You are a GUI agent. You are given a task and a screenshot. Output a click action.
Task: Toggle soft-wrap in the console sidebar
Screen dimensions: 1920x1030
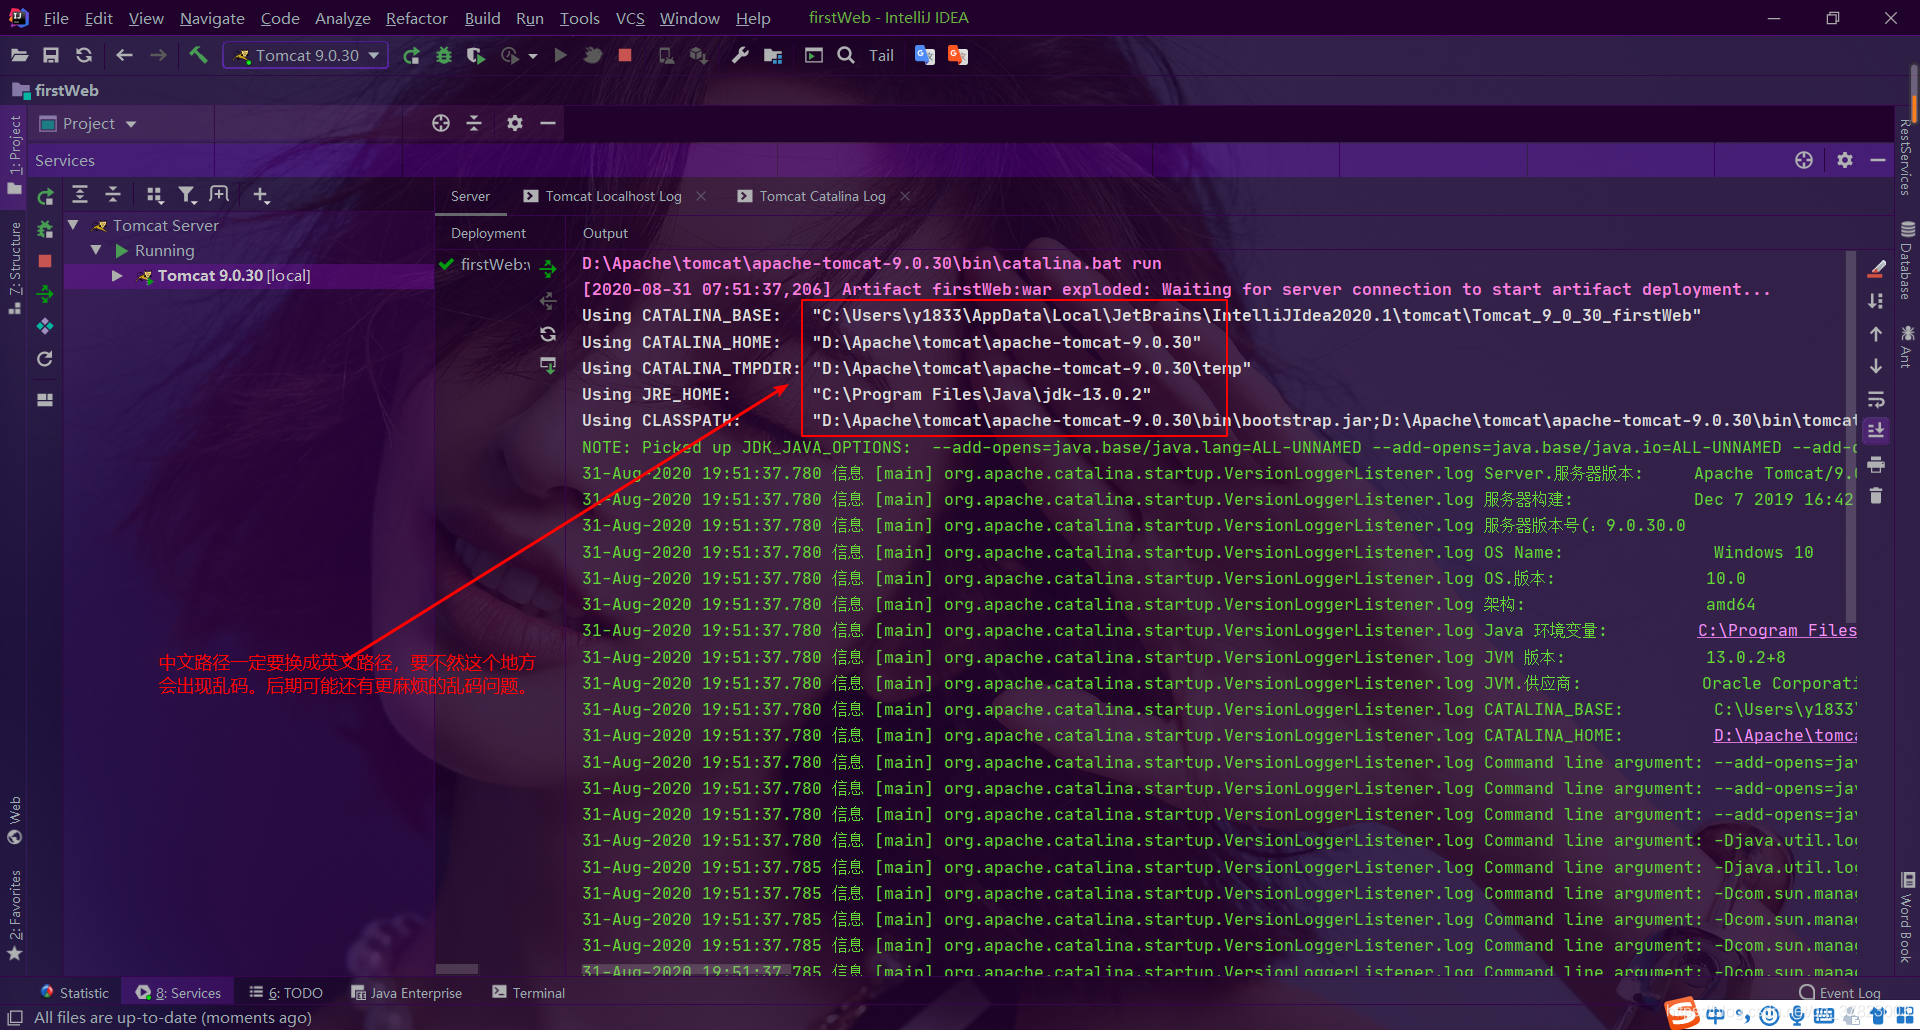(1876, 399)
